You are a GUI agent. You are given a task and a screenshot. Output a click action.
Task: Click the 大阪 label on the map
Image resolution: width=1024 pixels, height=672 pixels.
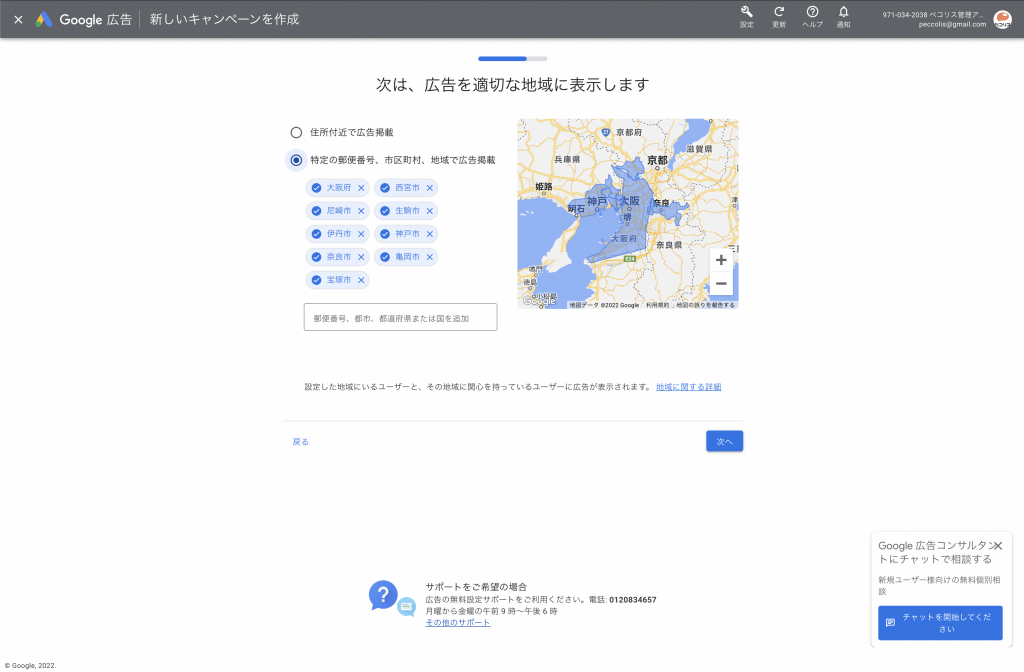pos(630,201)
